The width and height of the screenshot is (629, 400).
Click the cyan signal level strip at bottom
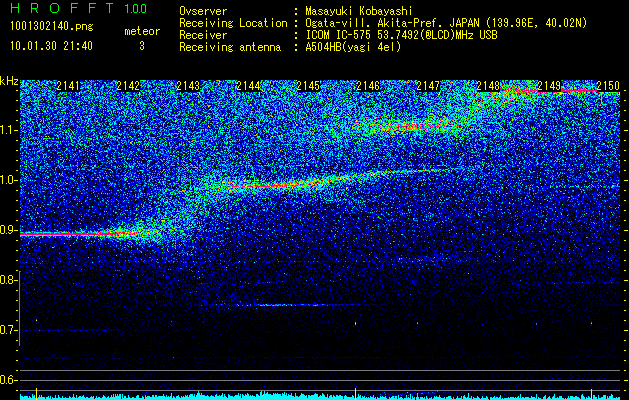(x=320, y=396)
